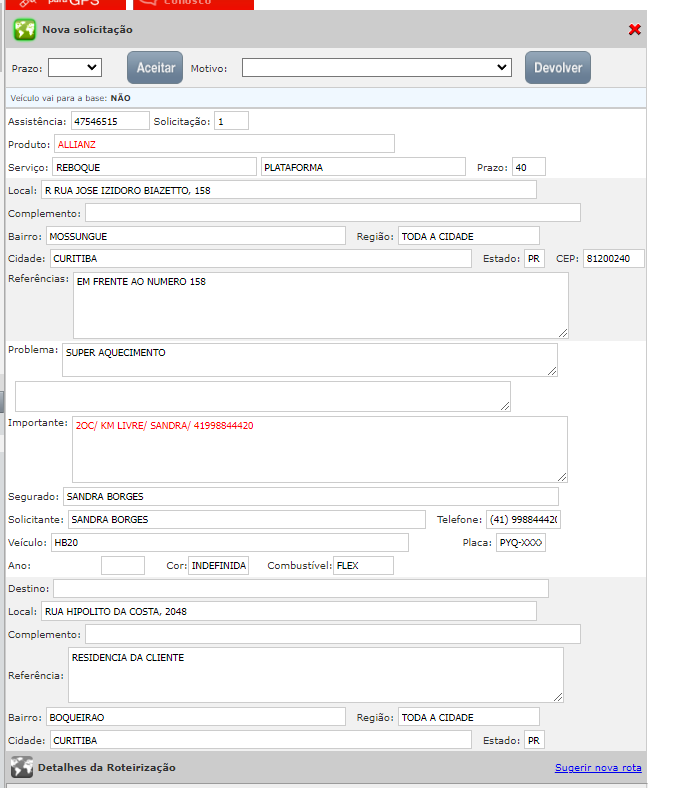This screenshot has width=673, height=788.
Task: Open the Prazo dropdown
Action: [x=75, y=68]
